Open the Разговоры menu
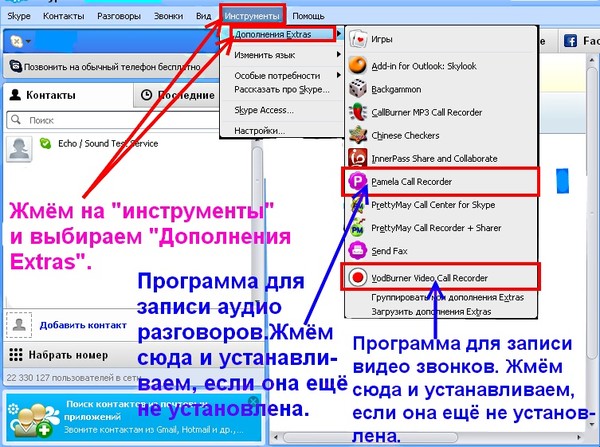600x447 pixels. pyautogui.click(x=119, y=16)
